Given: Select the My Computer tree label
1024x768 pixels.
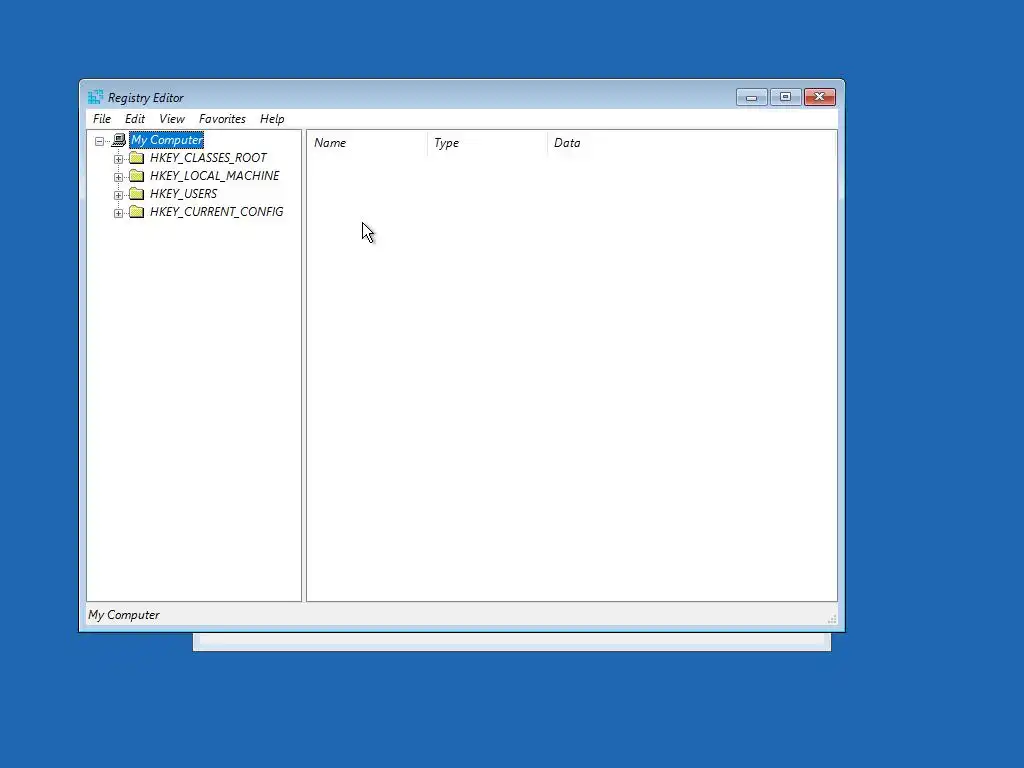Looking at the screenshot, I should (167, 140).
